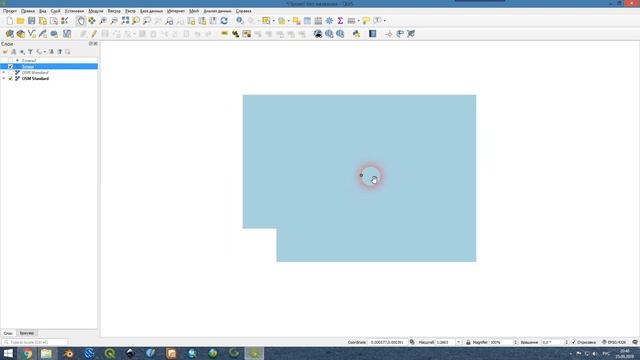640x360 pixels.
Task: Click filter legend icon in Layers panel
Action: click(x=30, y=52)
